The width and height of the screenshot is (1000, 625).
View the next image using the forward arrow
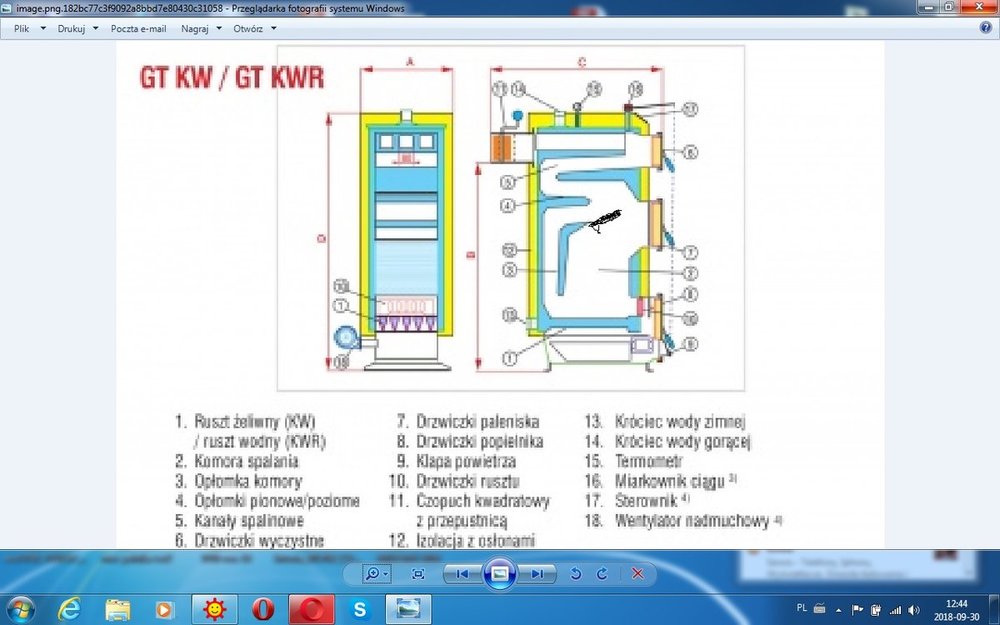[536, 573]
